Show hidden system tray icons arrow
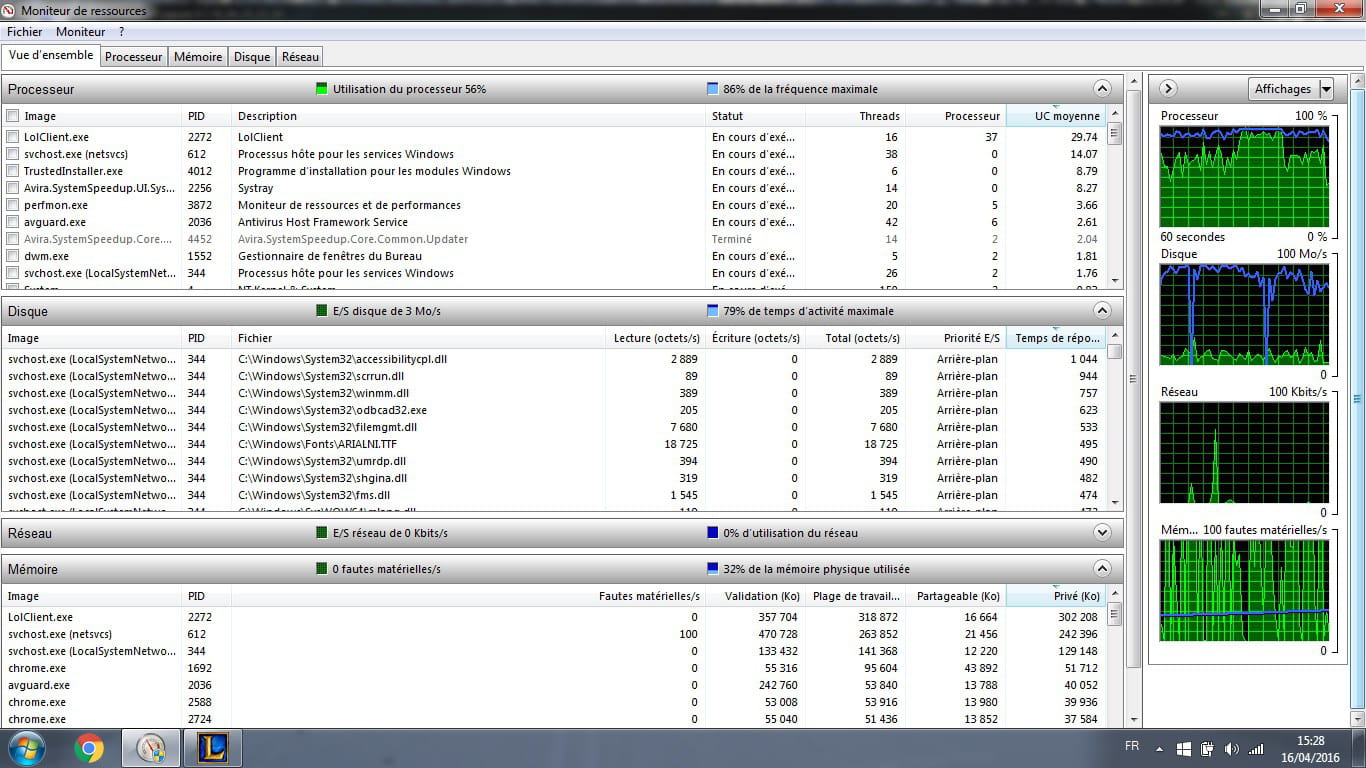 coord(1159,748)
